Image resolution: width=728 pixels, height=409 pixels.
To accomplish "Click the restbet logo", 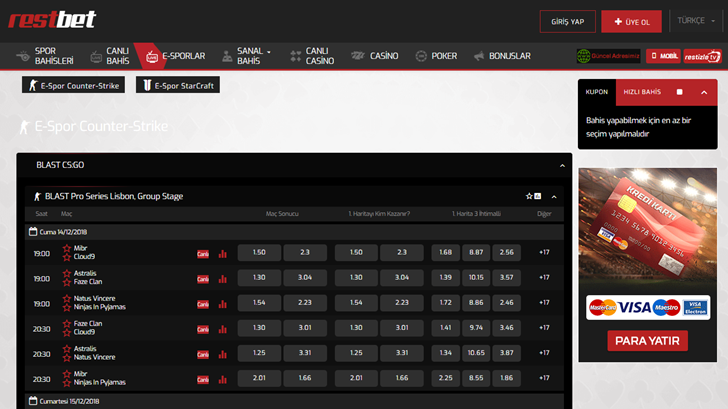I will coord(52,19).
